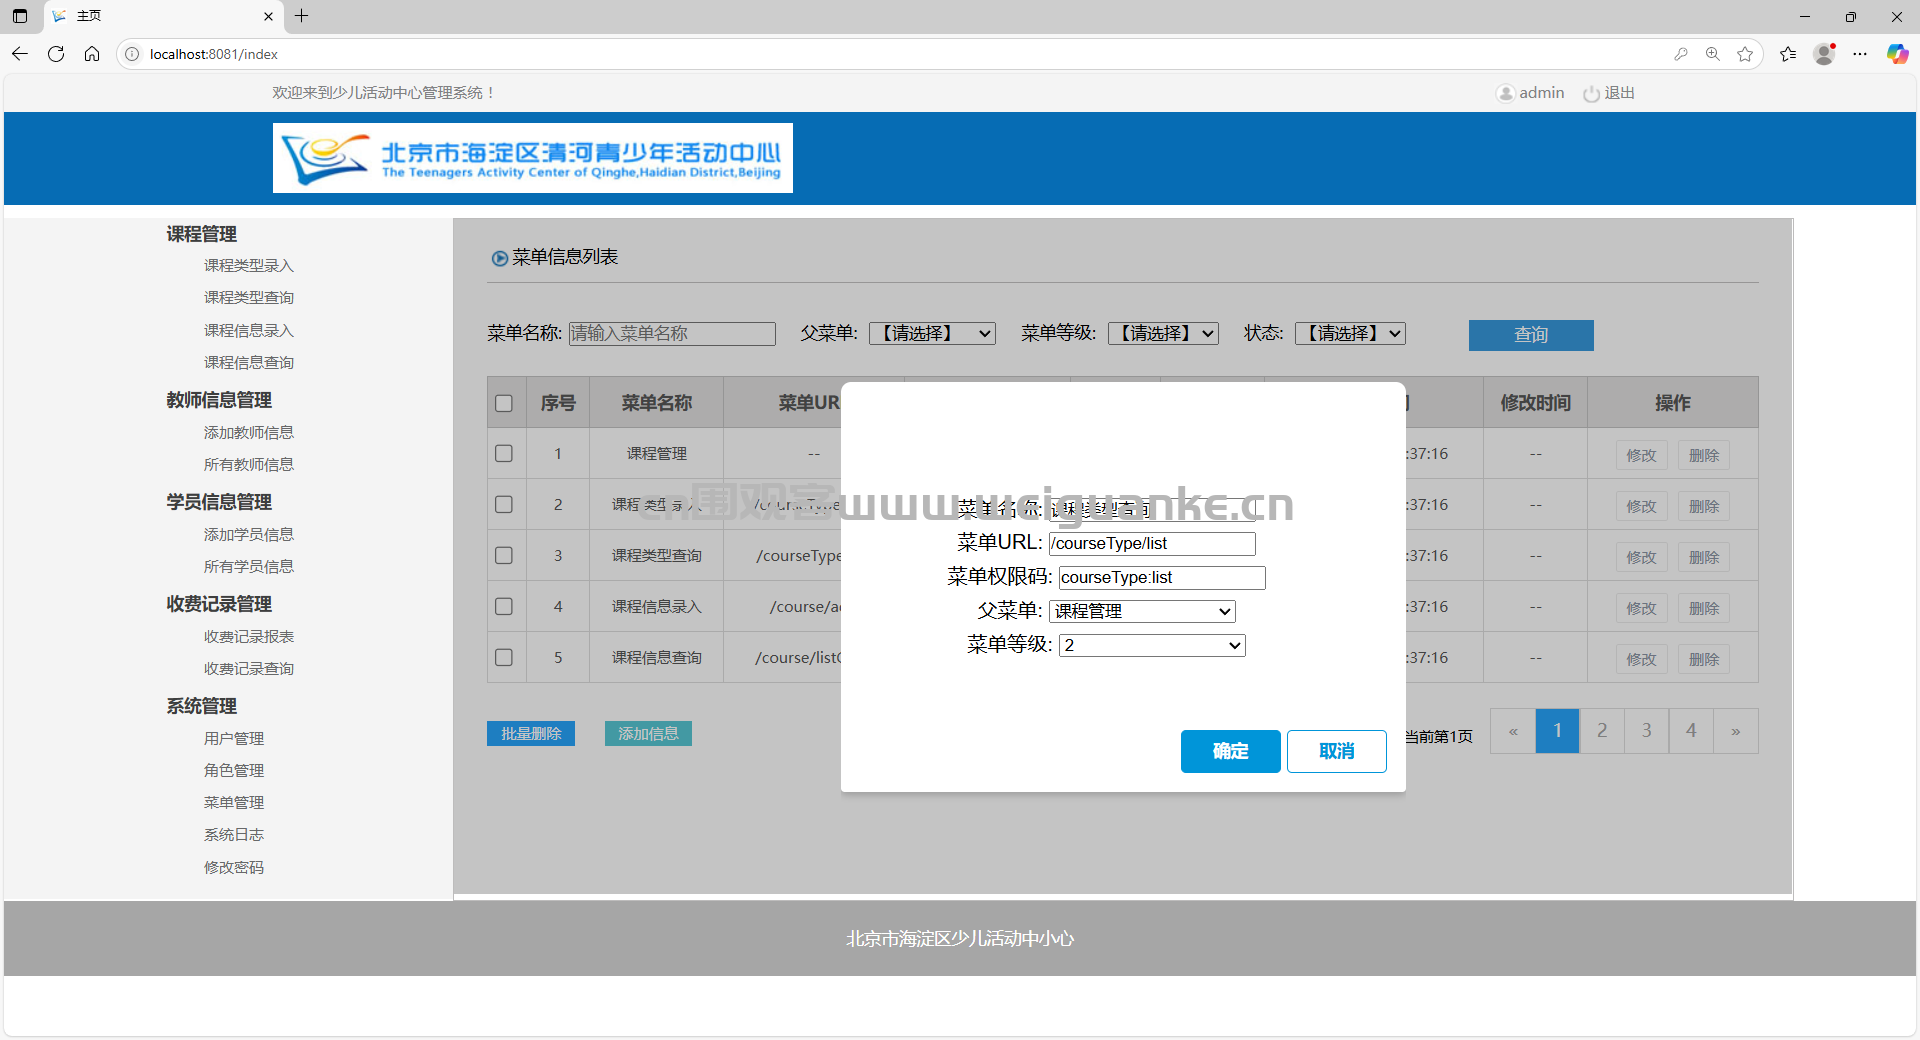Click the 菜单信息列表 arrow icon
Viewport: 1920px width, 1040px height.
point(499,258)
